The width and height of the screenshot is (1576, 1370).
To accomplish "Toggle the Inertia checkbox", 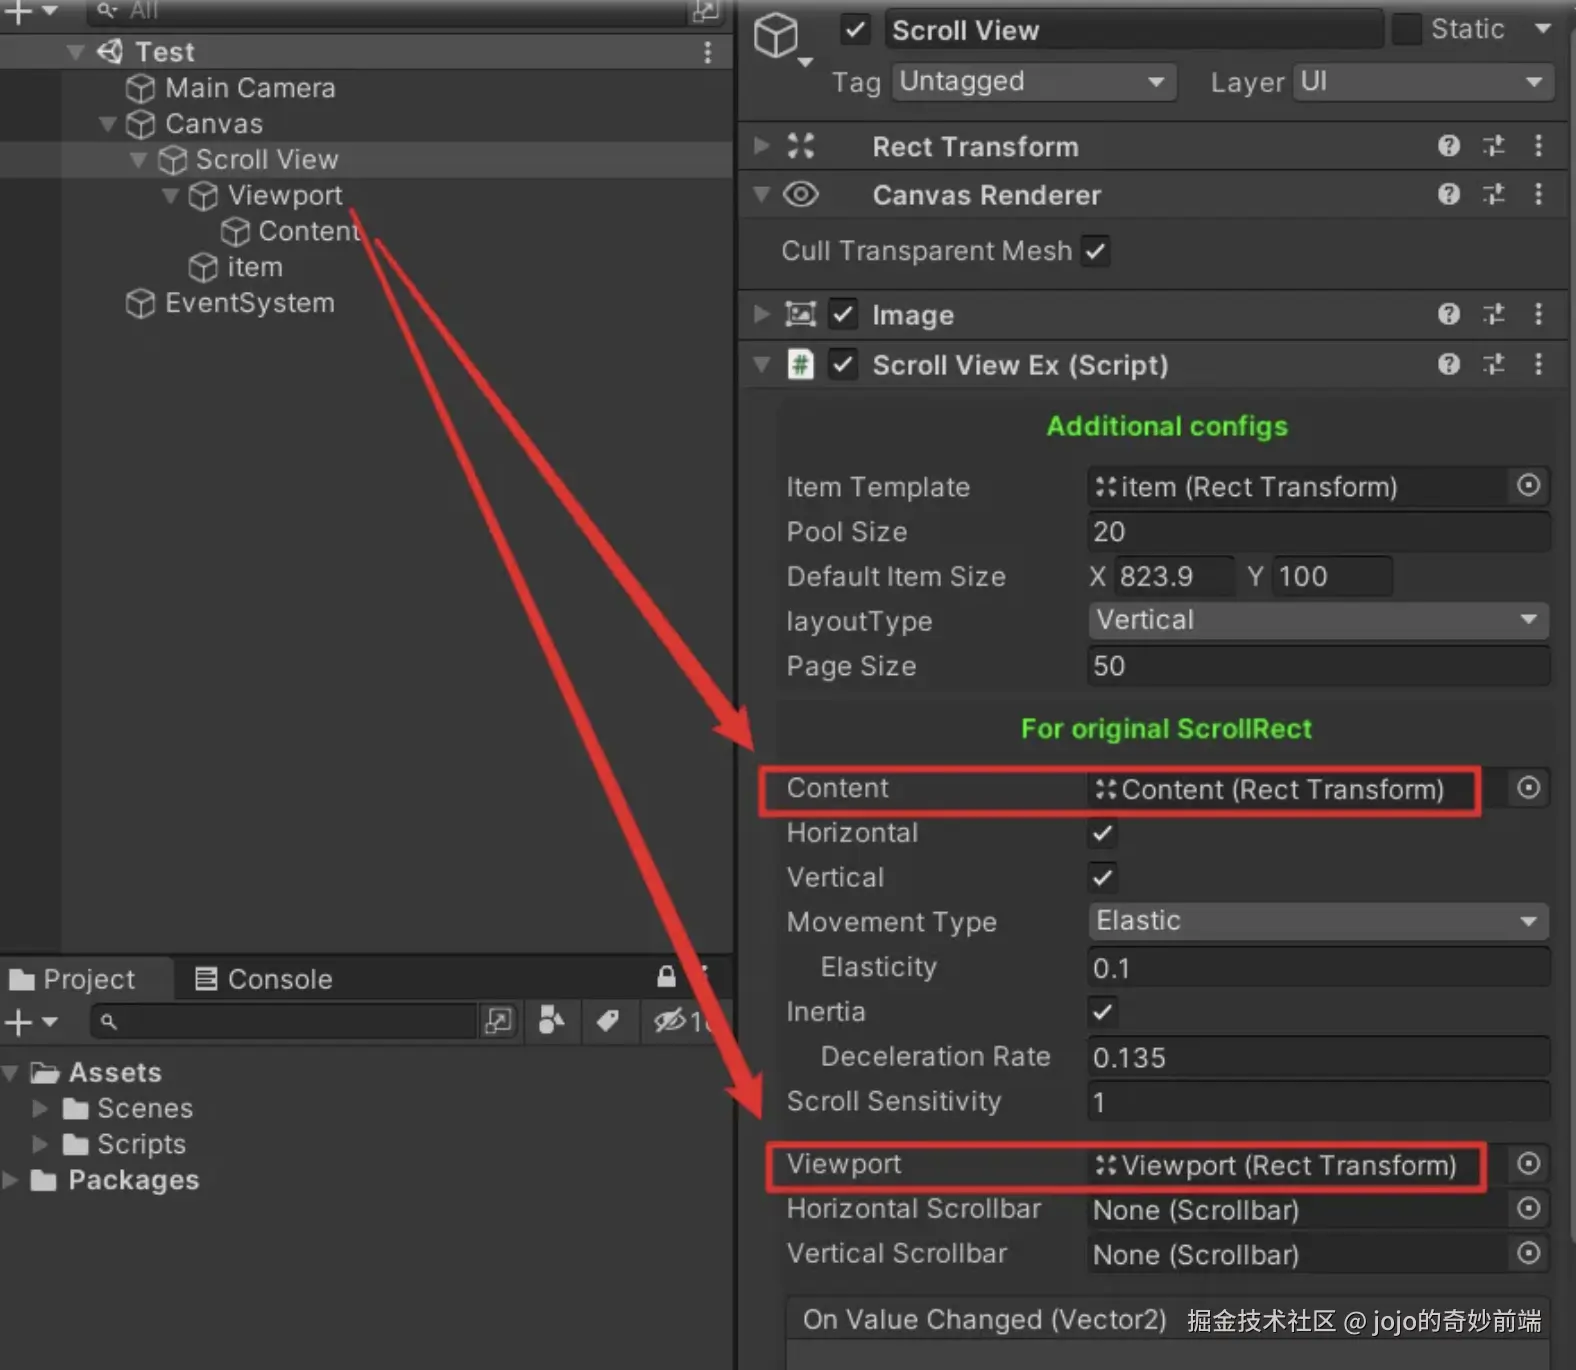I will click(1102, 1012).
